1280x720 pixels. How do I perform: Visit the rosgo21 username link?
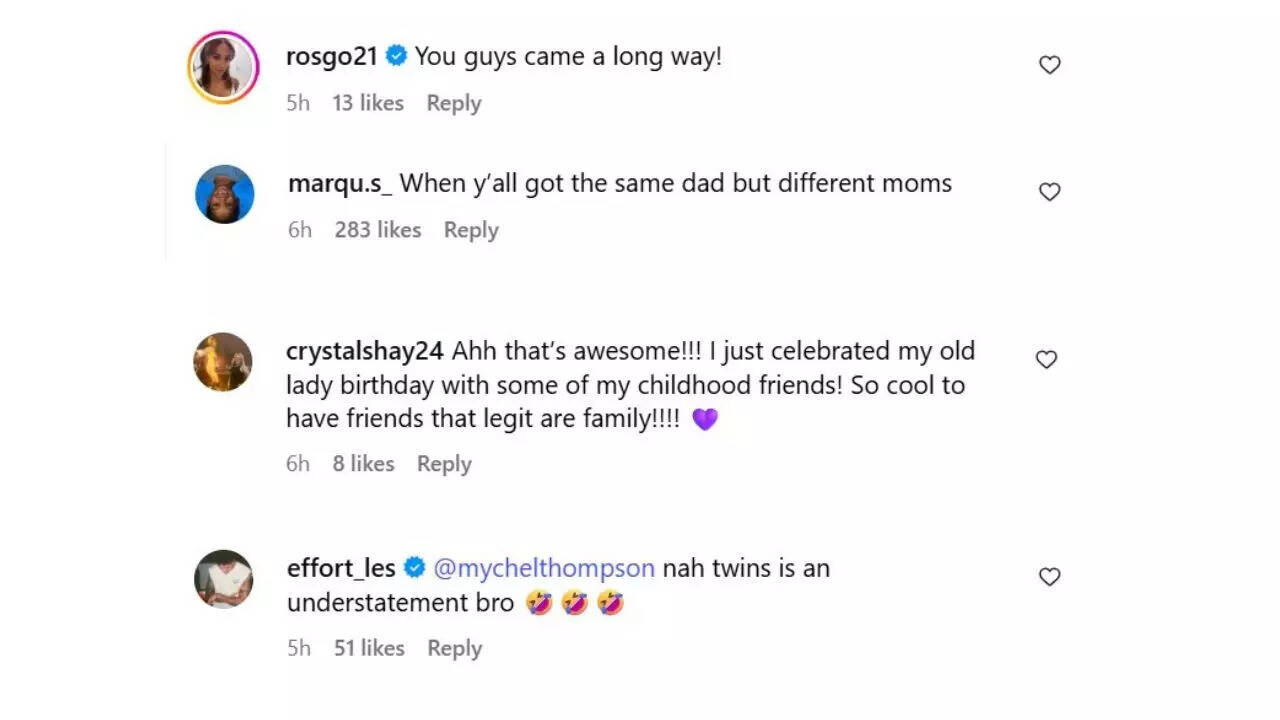point(332,57)
